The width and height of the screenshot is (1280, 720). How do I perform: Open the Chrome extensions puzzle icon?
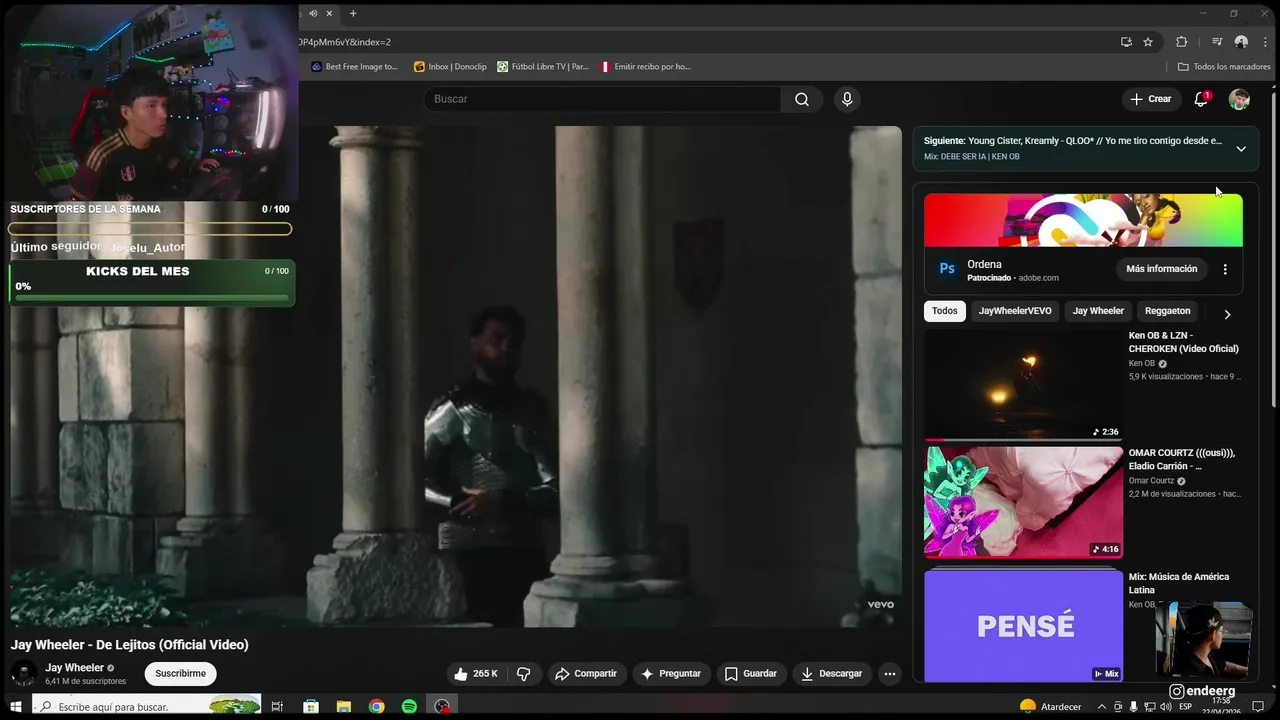coord(1181,42)
